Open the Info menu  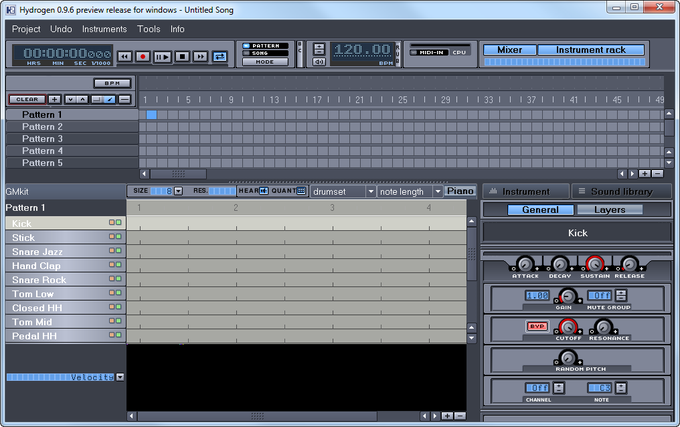pyautogui.click(x=177, y=29)
